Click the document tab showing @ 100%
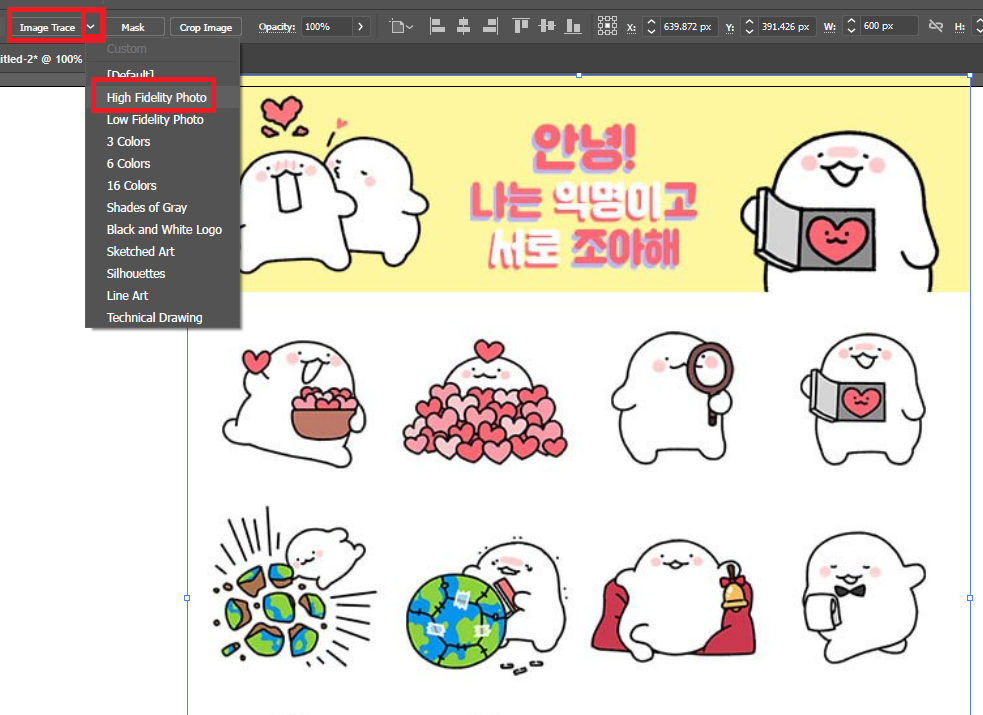The height and width of the screenshot is (715, 983). pyautogui.click(x=41, y=59)
